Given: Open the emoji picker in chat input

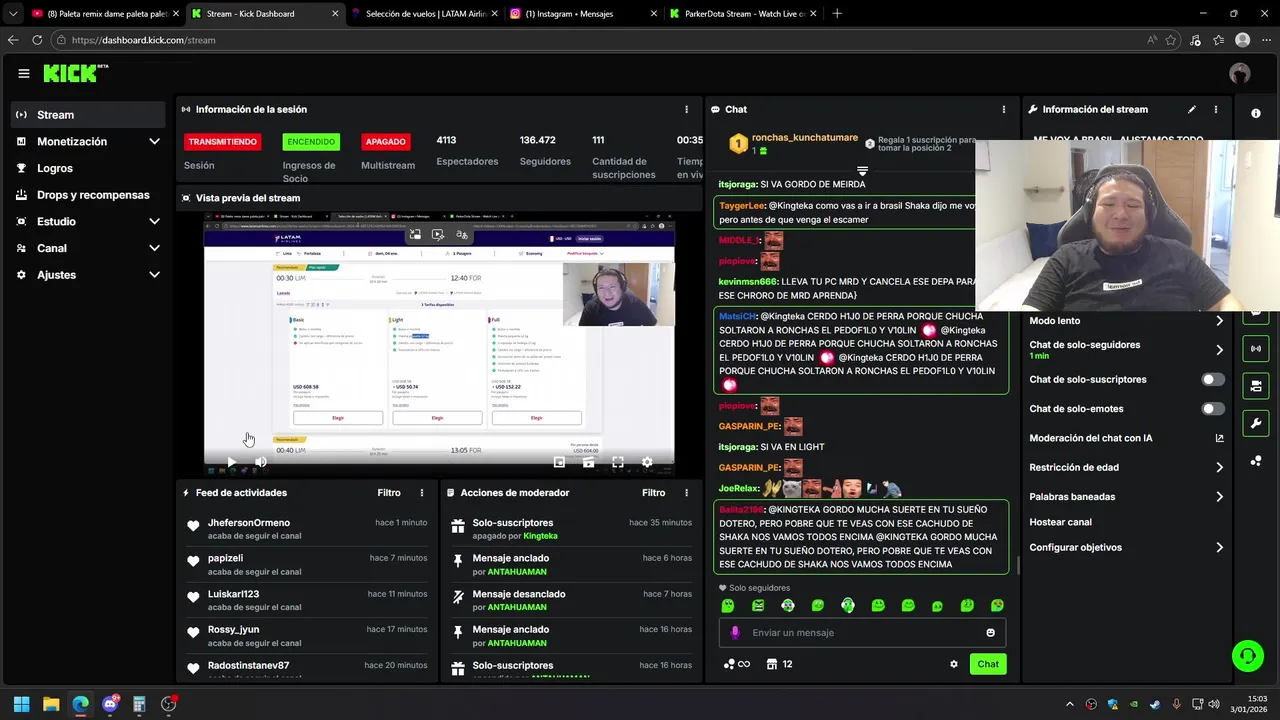Looking at the screenshot, I should pyautogui.click(x=991, y=633).
